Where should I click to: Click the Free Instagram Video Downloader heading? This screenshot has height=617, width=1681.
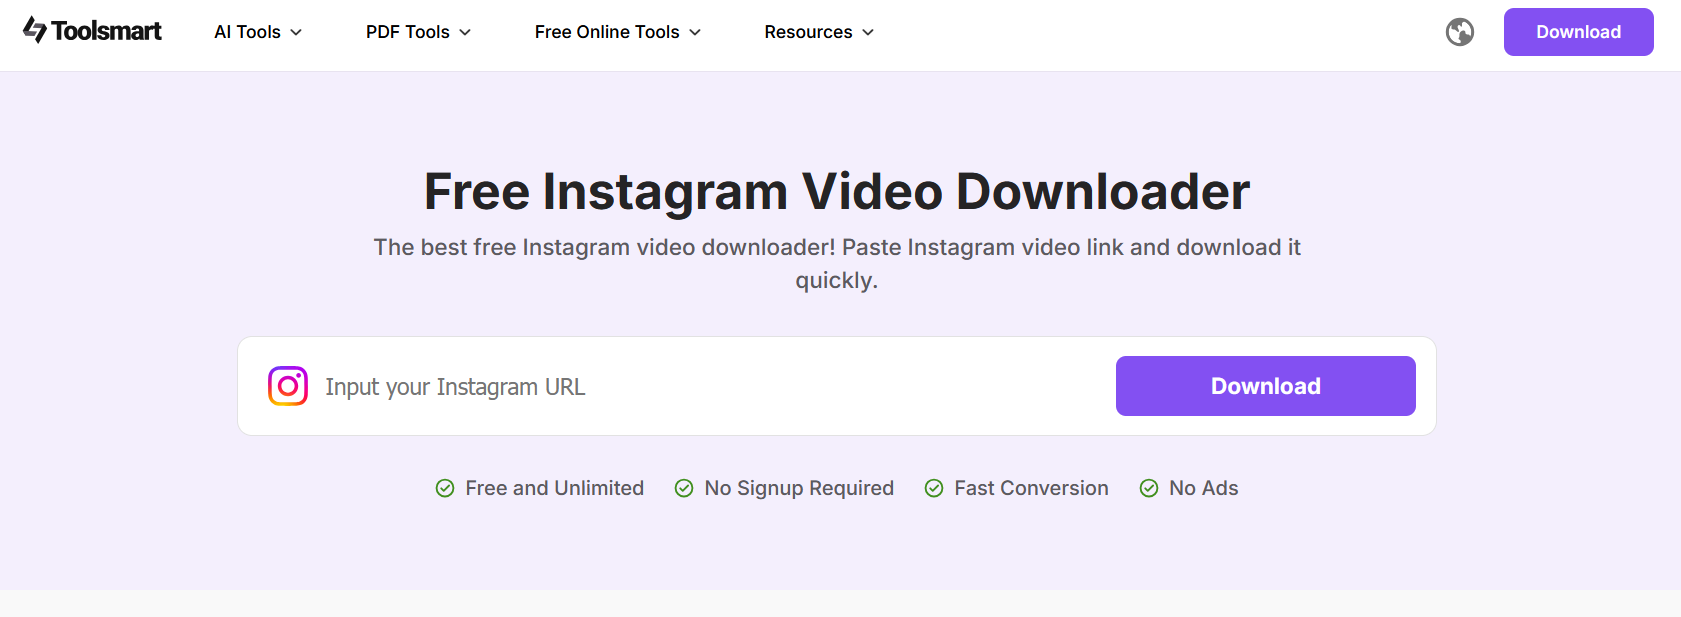(837, 191)
